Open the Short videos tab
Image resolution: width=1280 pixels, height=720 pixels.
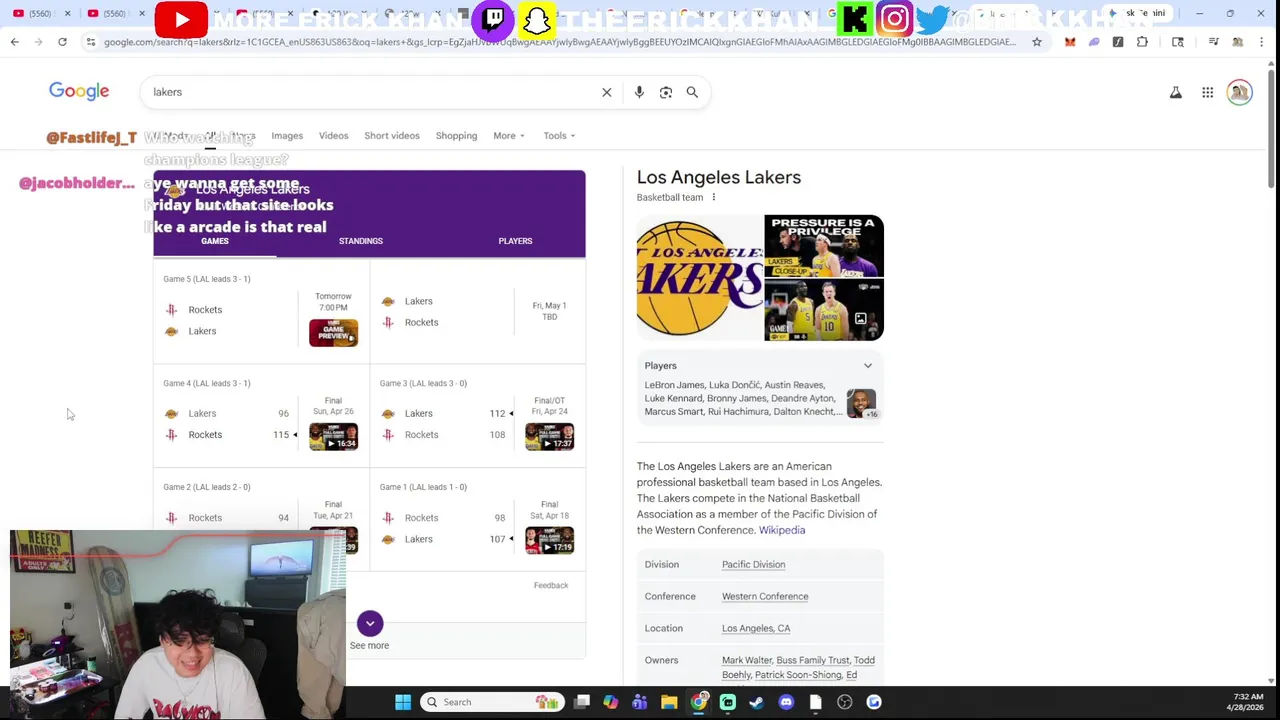[392, 136]
